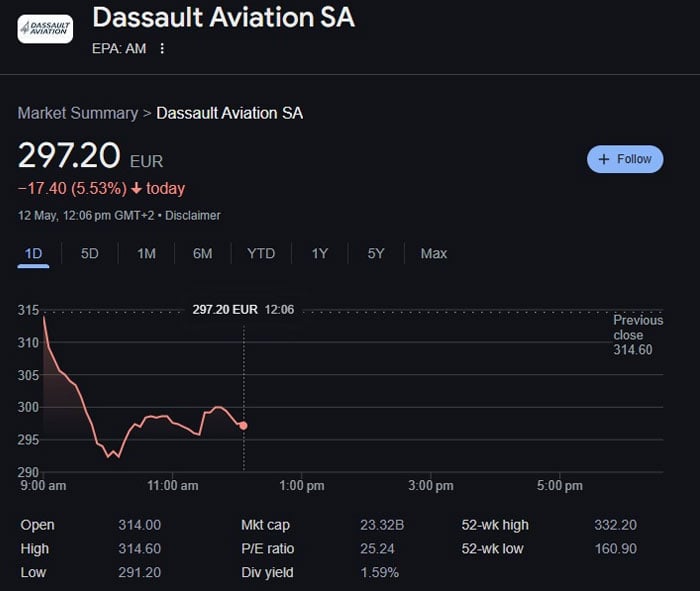
Task: Click the Mkt cap value 23.32B
Action: click(x=382, y=525)
